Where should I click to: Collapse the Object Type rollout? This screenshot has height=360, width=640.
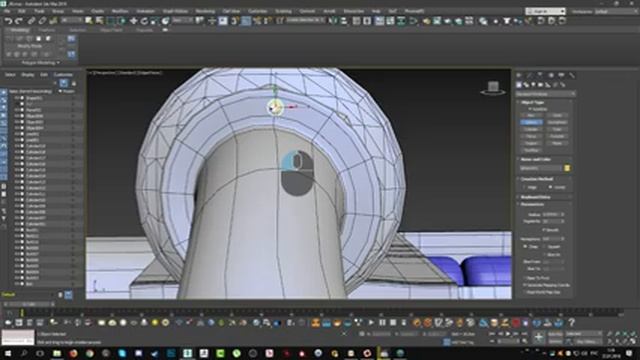point(533,102)
